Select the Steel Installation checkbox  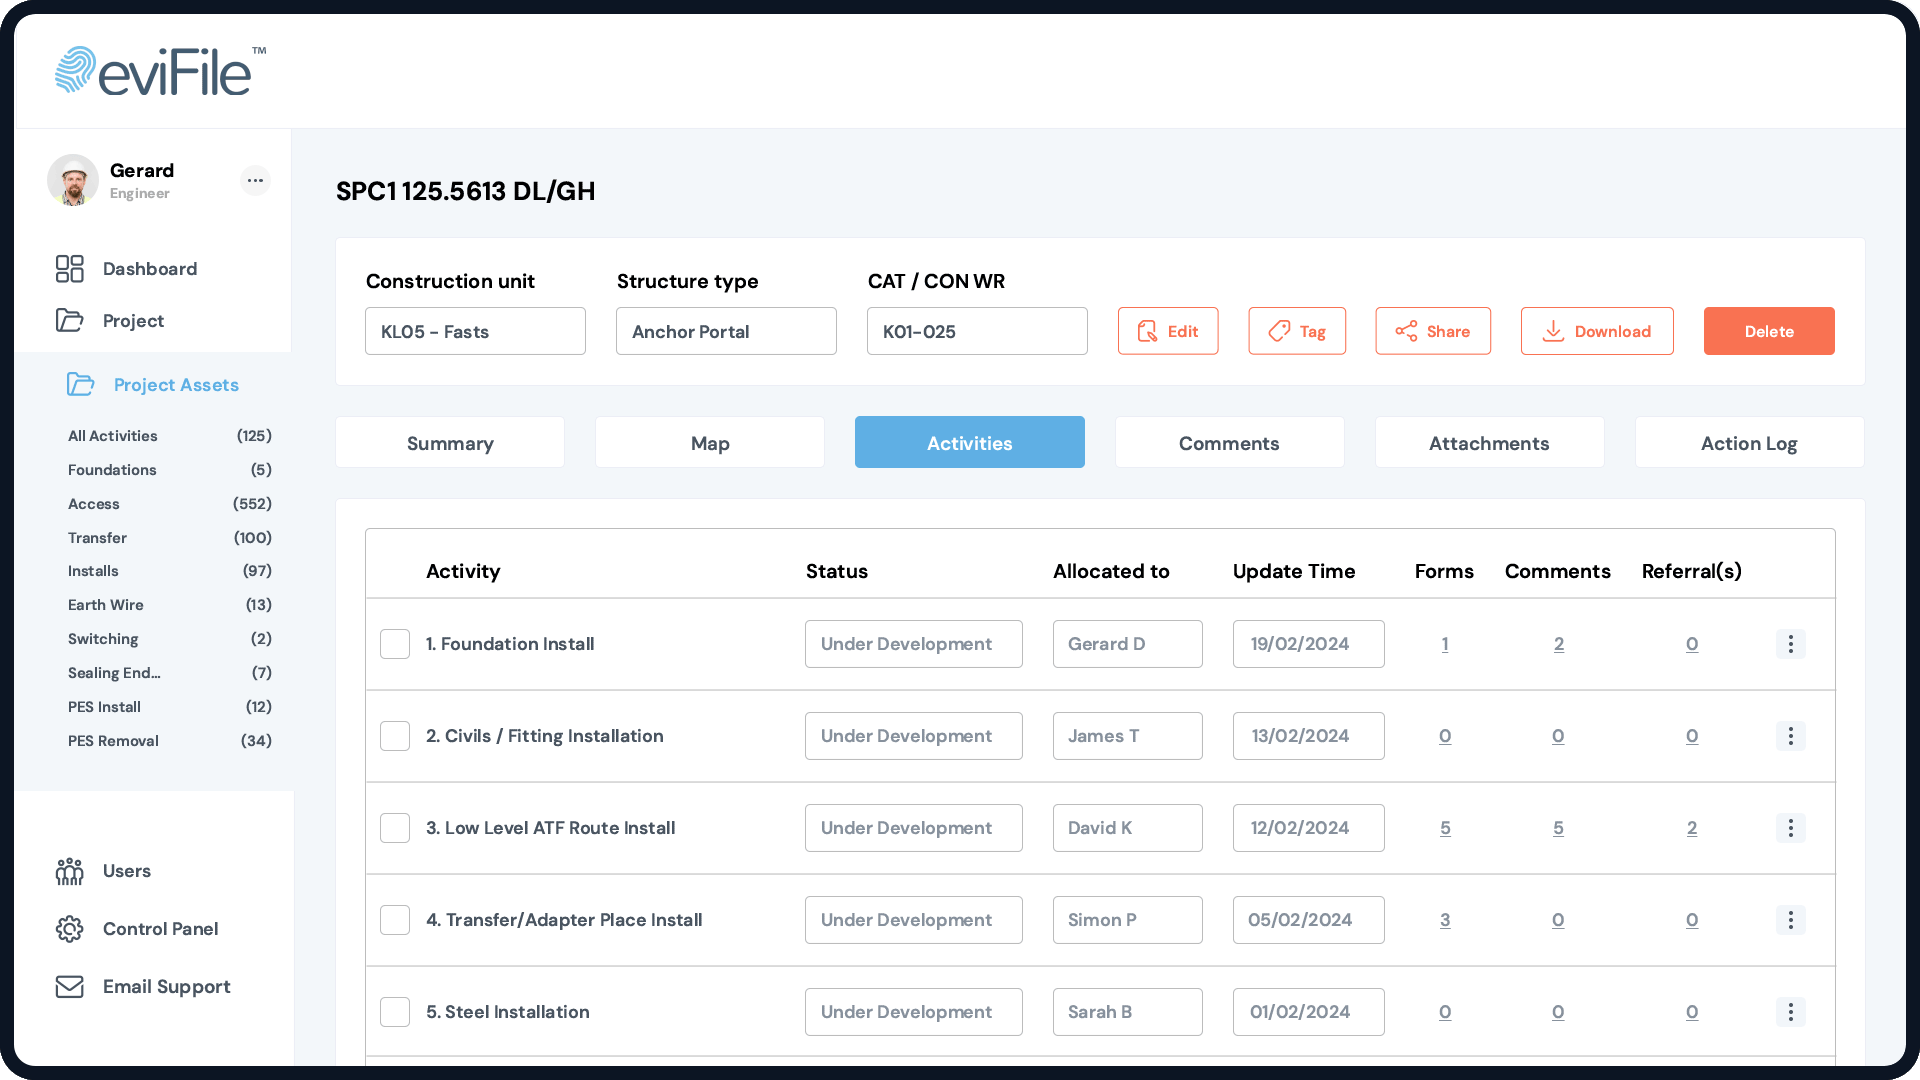[395, 1011]
